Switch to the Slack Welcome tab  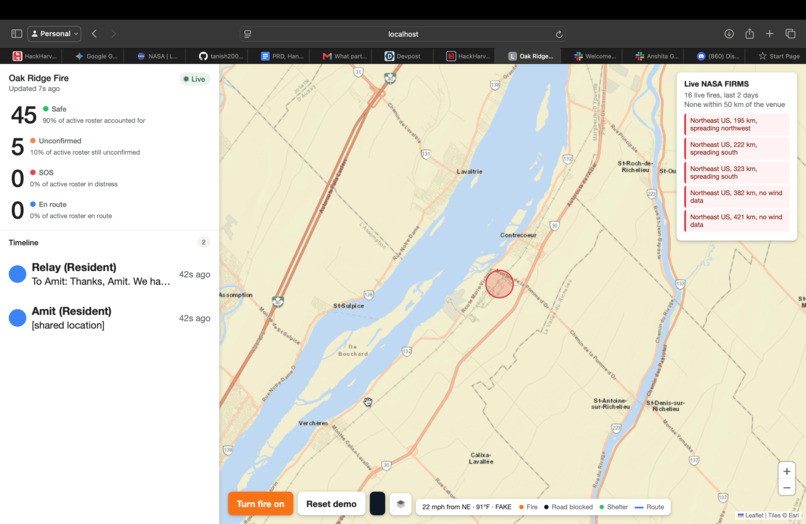tap(594, 56)
